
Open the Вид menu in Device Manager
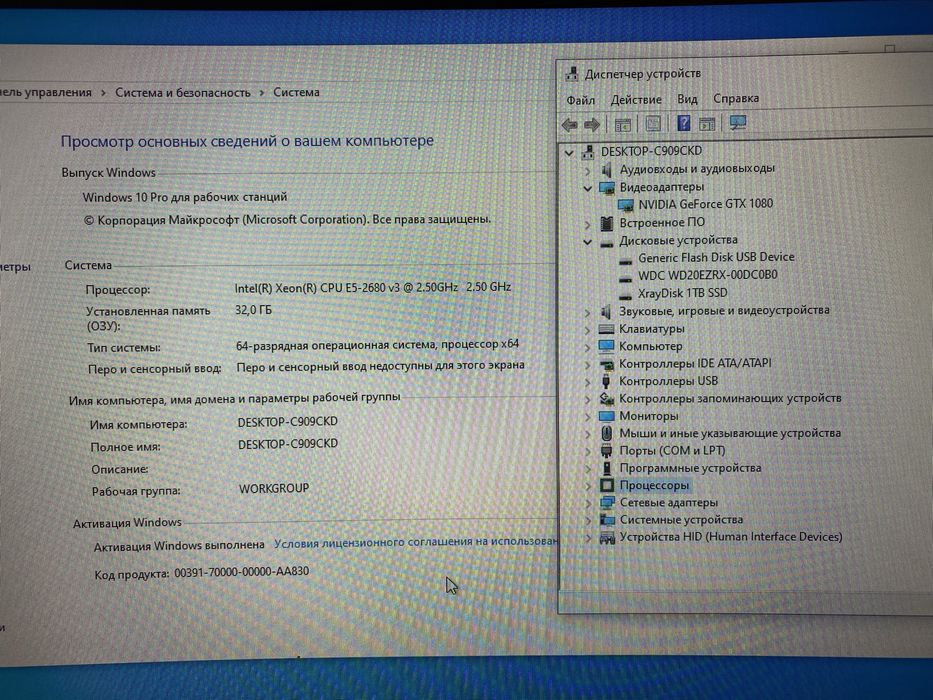coord(687,99)
